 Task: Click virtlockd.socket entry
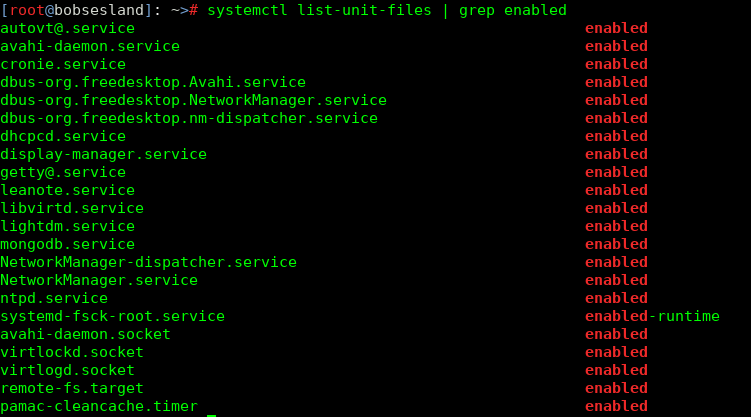(72, 352)
